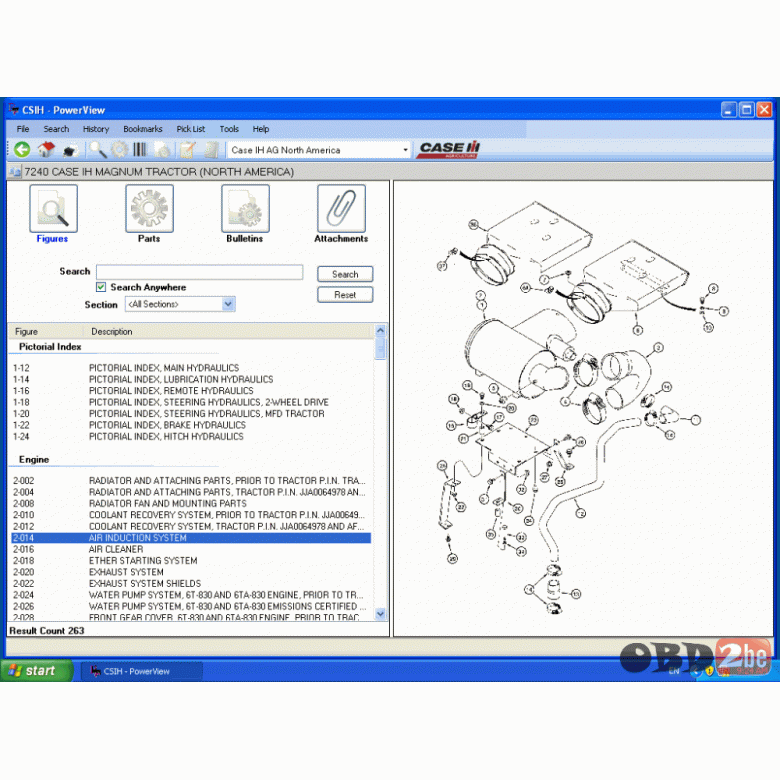Click the Engine group heading
Image resolution: width=780 pixels, height=780 pixels.
pos(34,460)
